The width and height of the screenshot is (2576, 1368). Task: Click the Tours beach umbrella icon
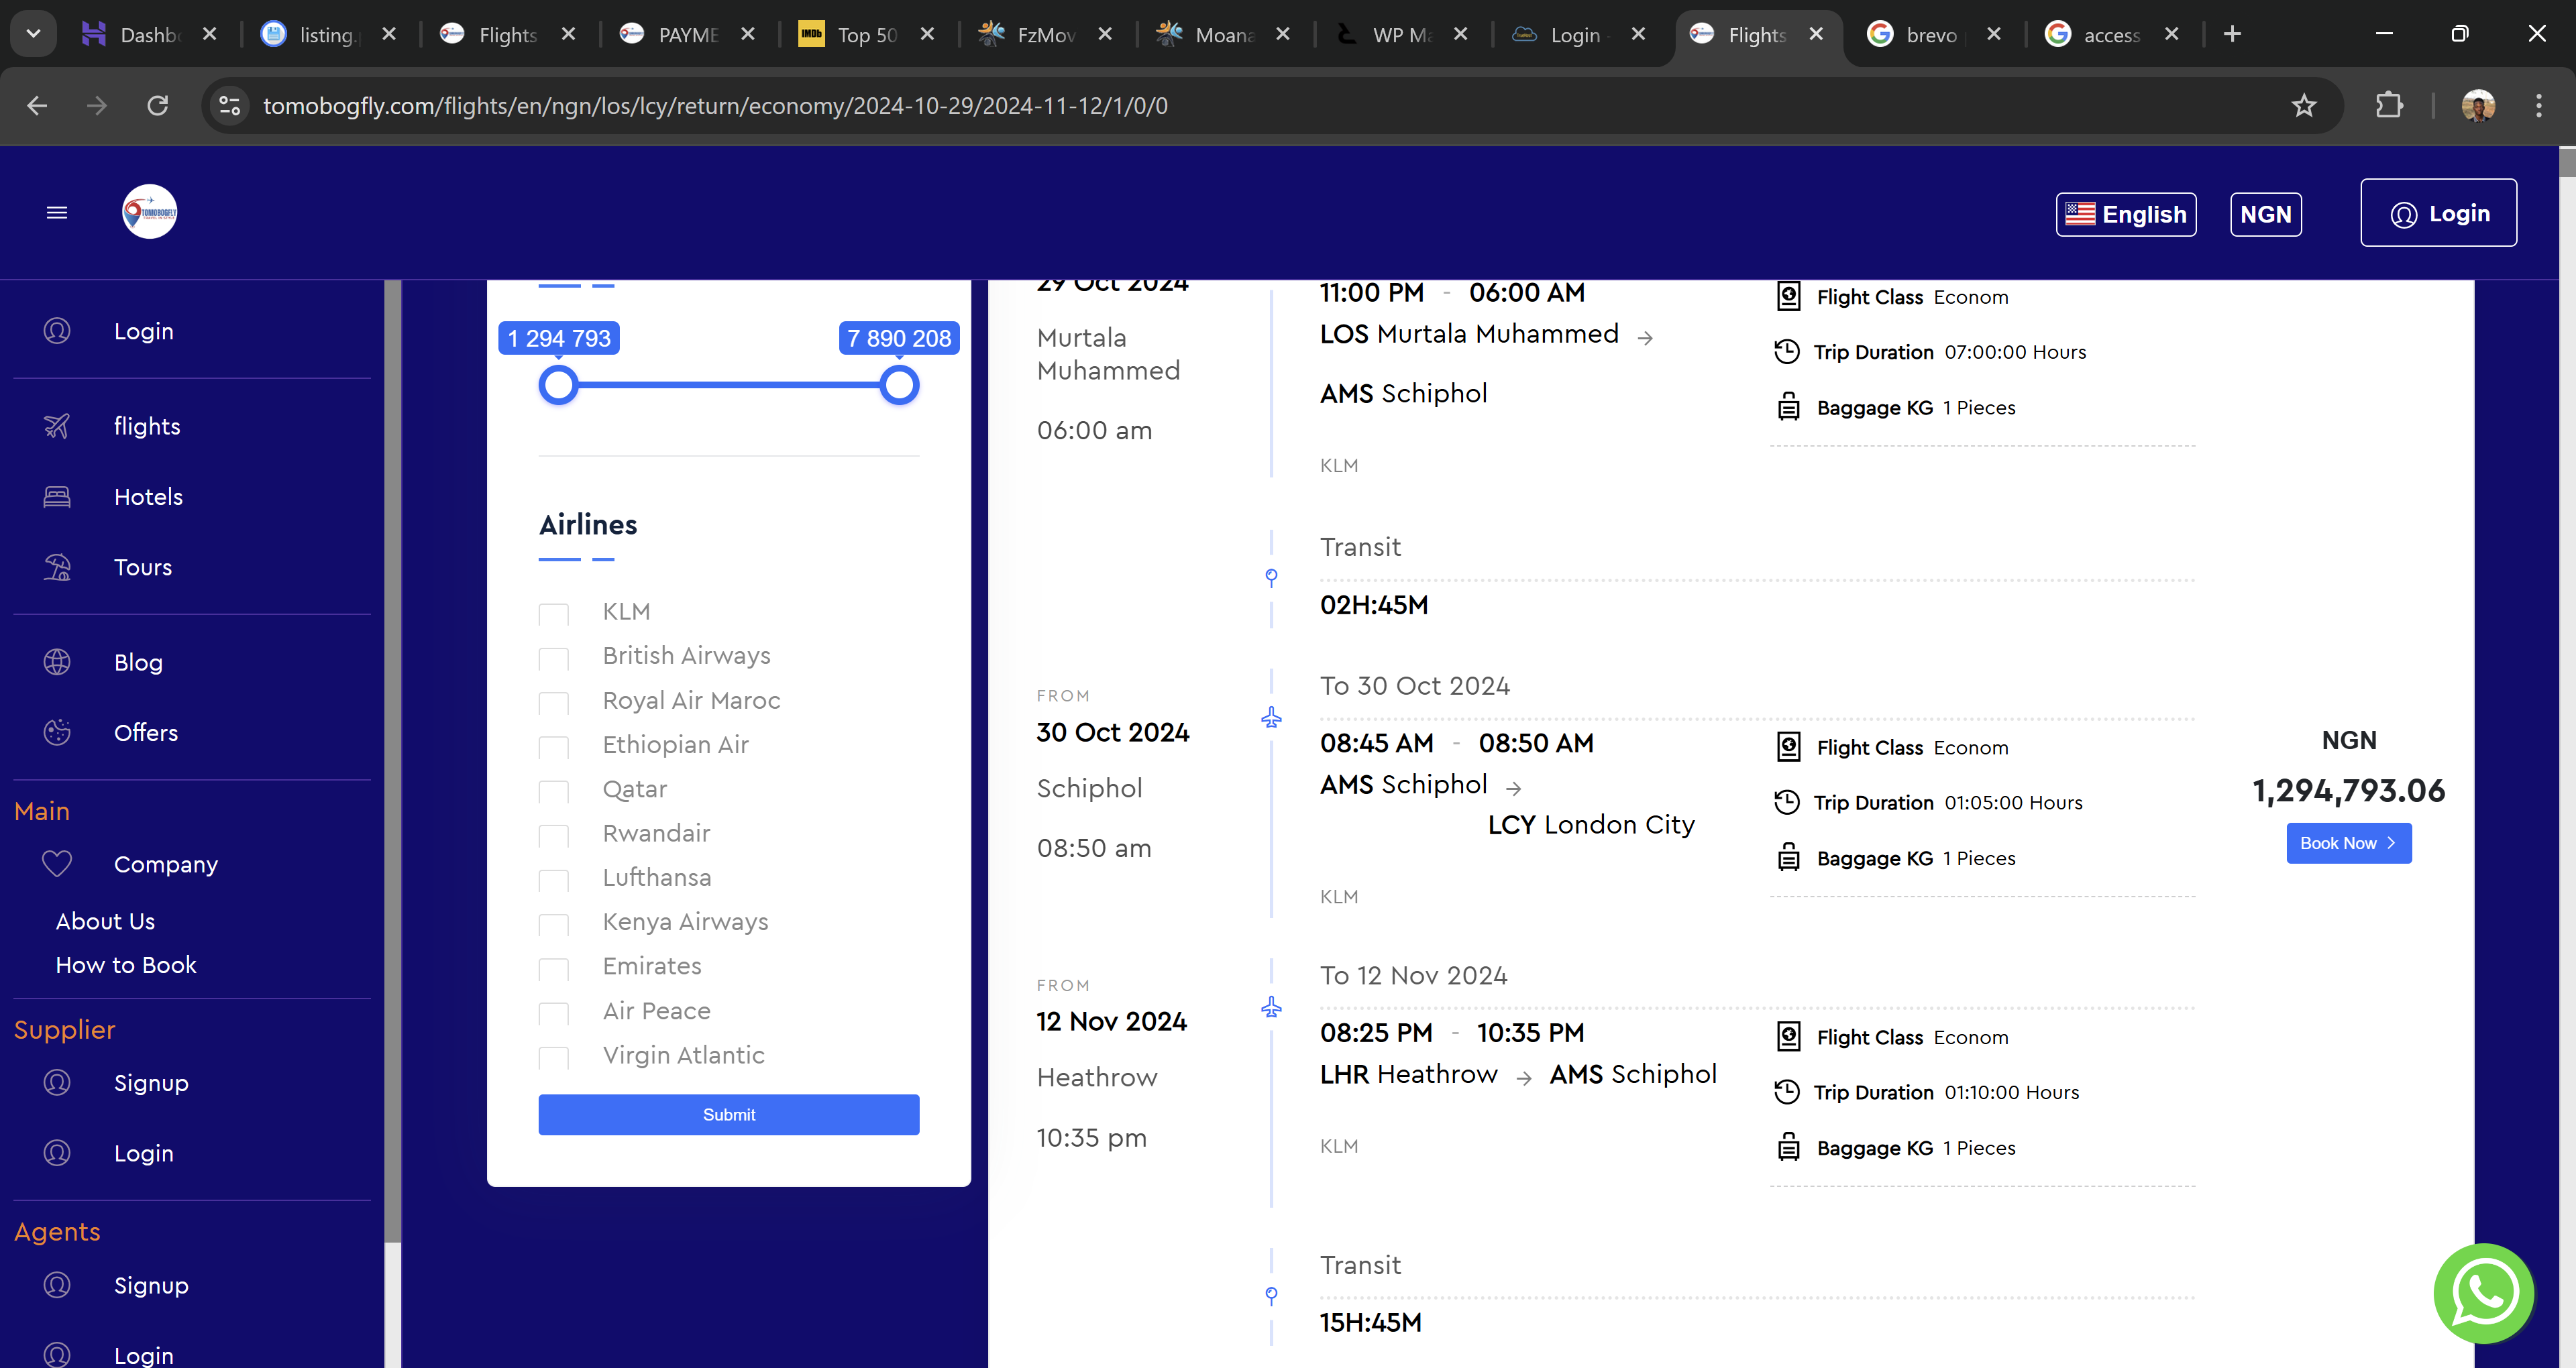(x=57, y=567)
